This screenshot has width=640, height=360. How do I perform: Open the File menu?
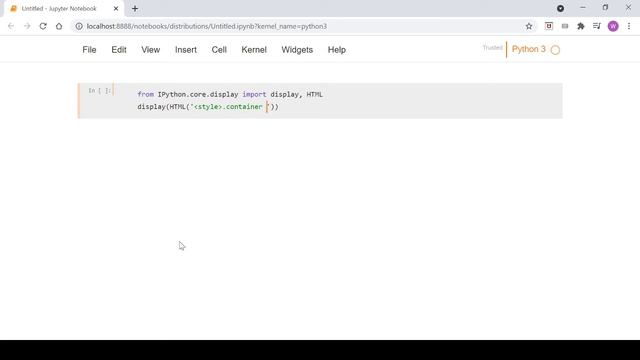click(x=89, y=50)
